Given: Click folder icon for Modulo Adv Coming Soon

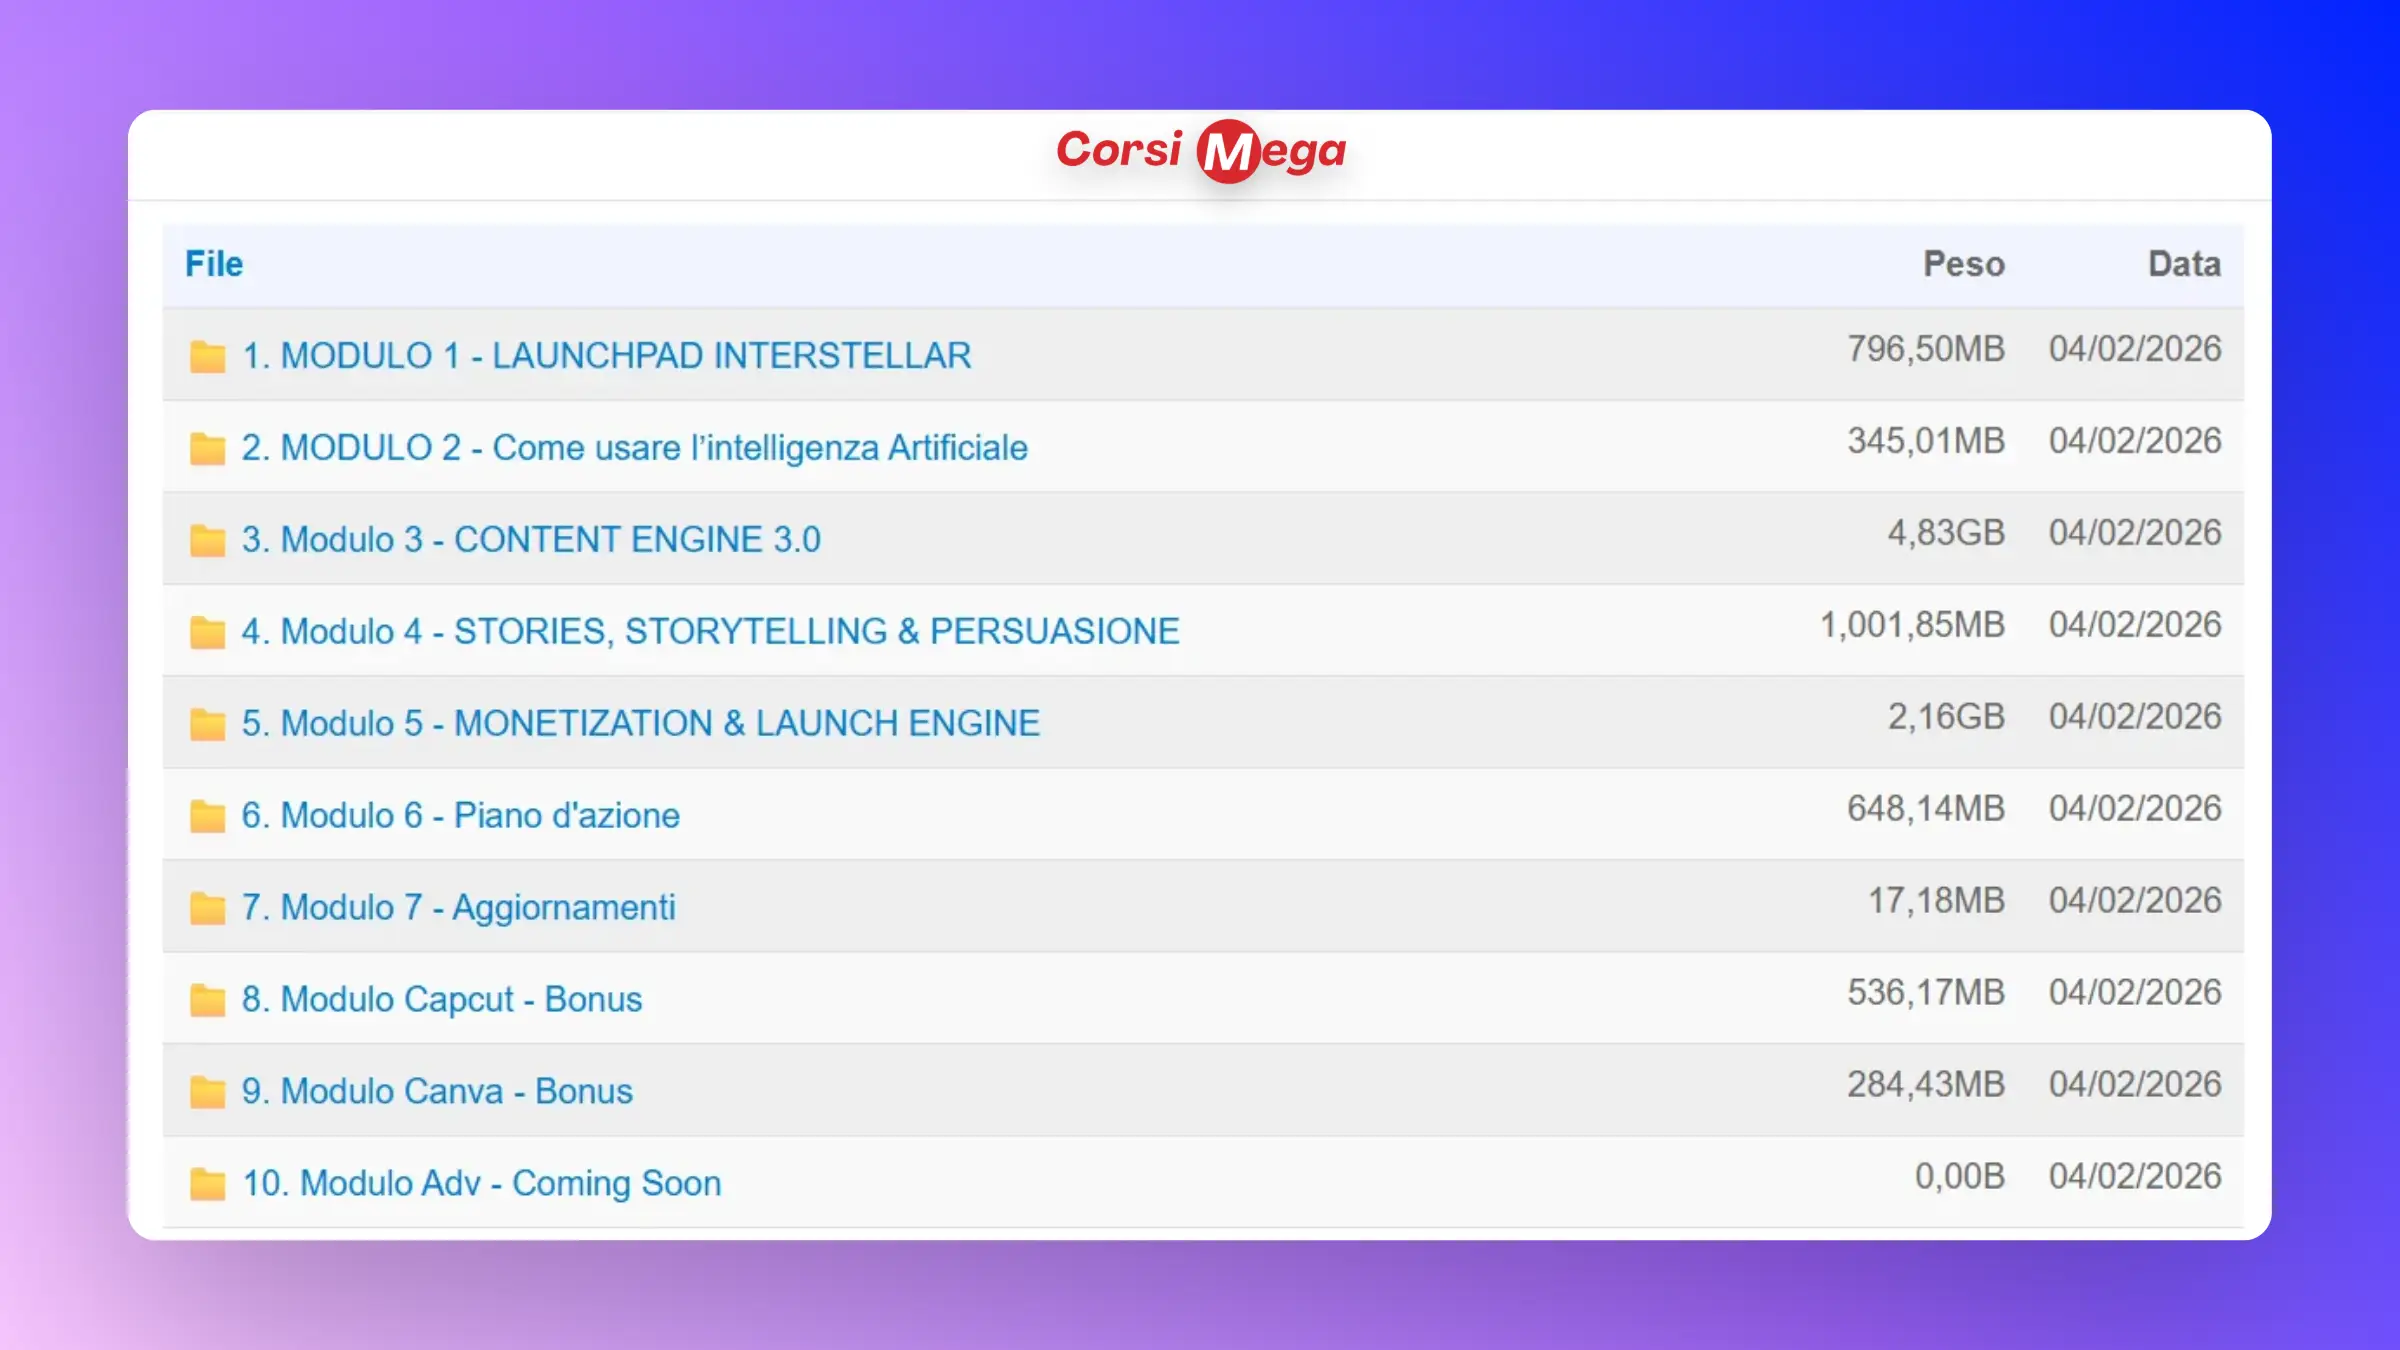Looking at the screenshot, I should [207, 1184].
